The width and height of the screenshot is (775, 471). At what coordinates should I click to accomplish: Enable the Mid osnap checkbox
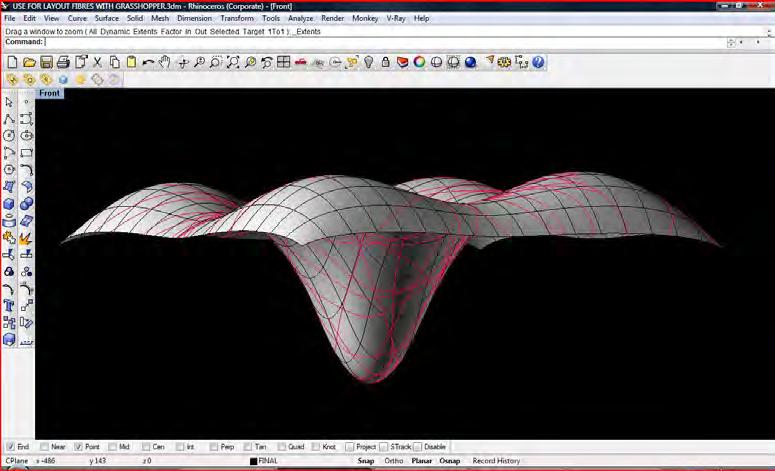click(111, 447)
